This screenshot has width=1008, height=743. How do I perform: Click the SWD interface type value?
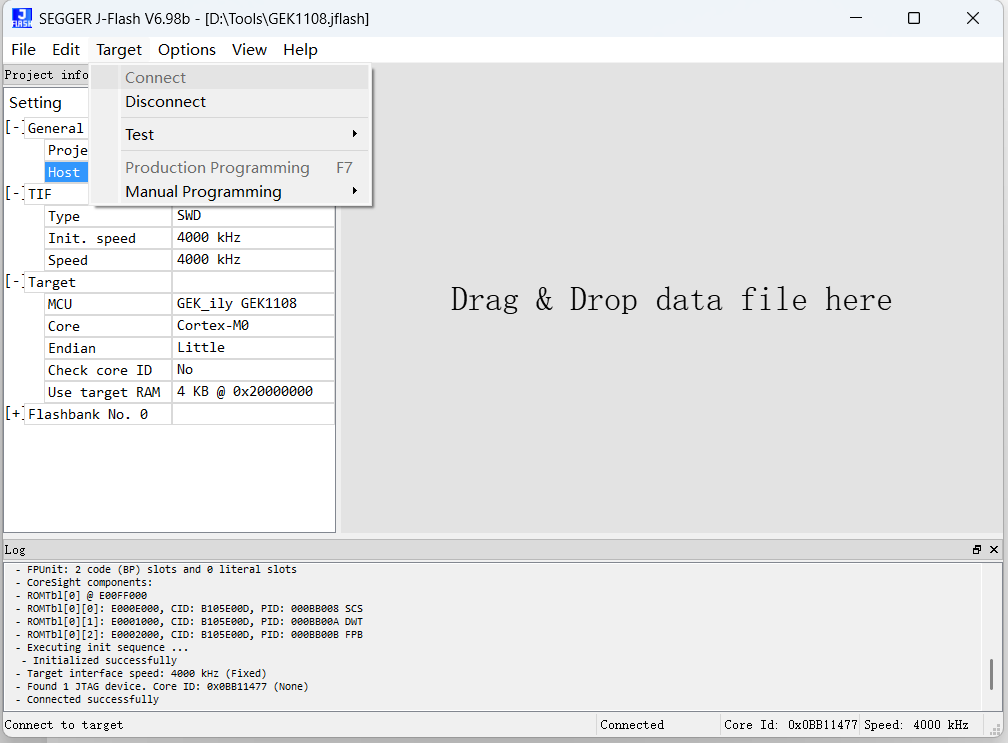click(x=253, y=216)
